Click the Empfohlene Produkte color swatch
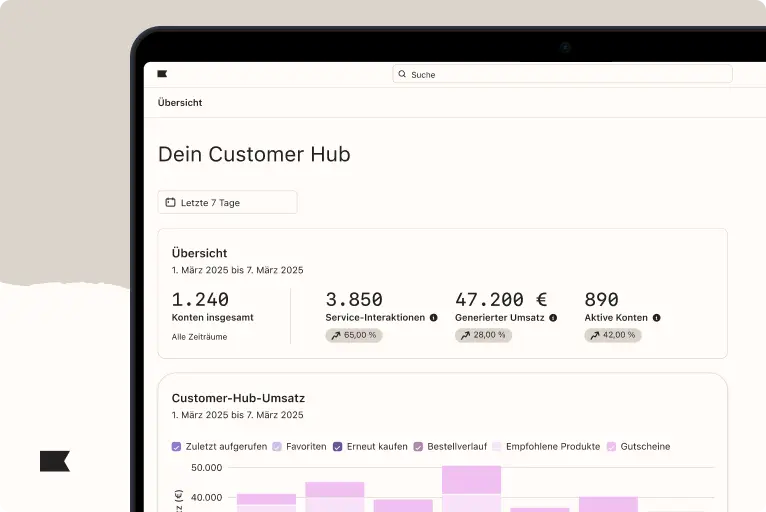766x512 pixels. (x=497, y=447)
